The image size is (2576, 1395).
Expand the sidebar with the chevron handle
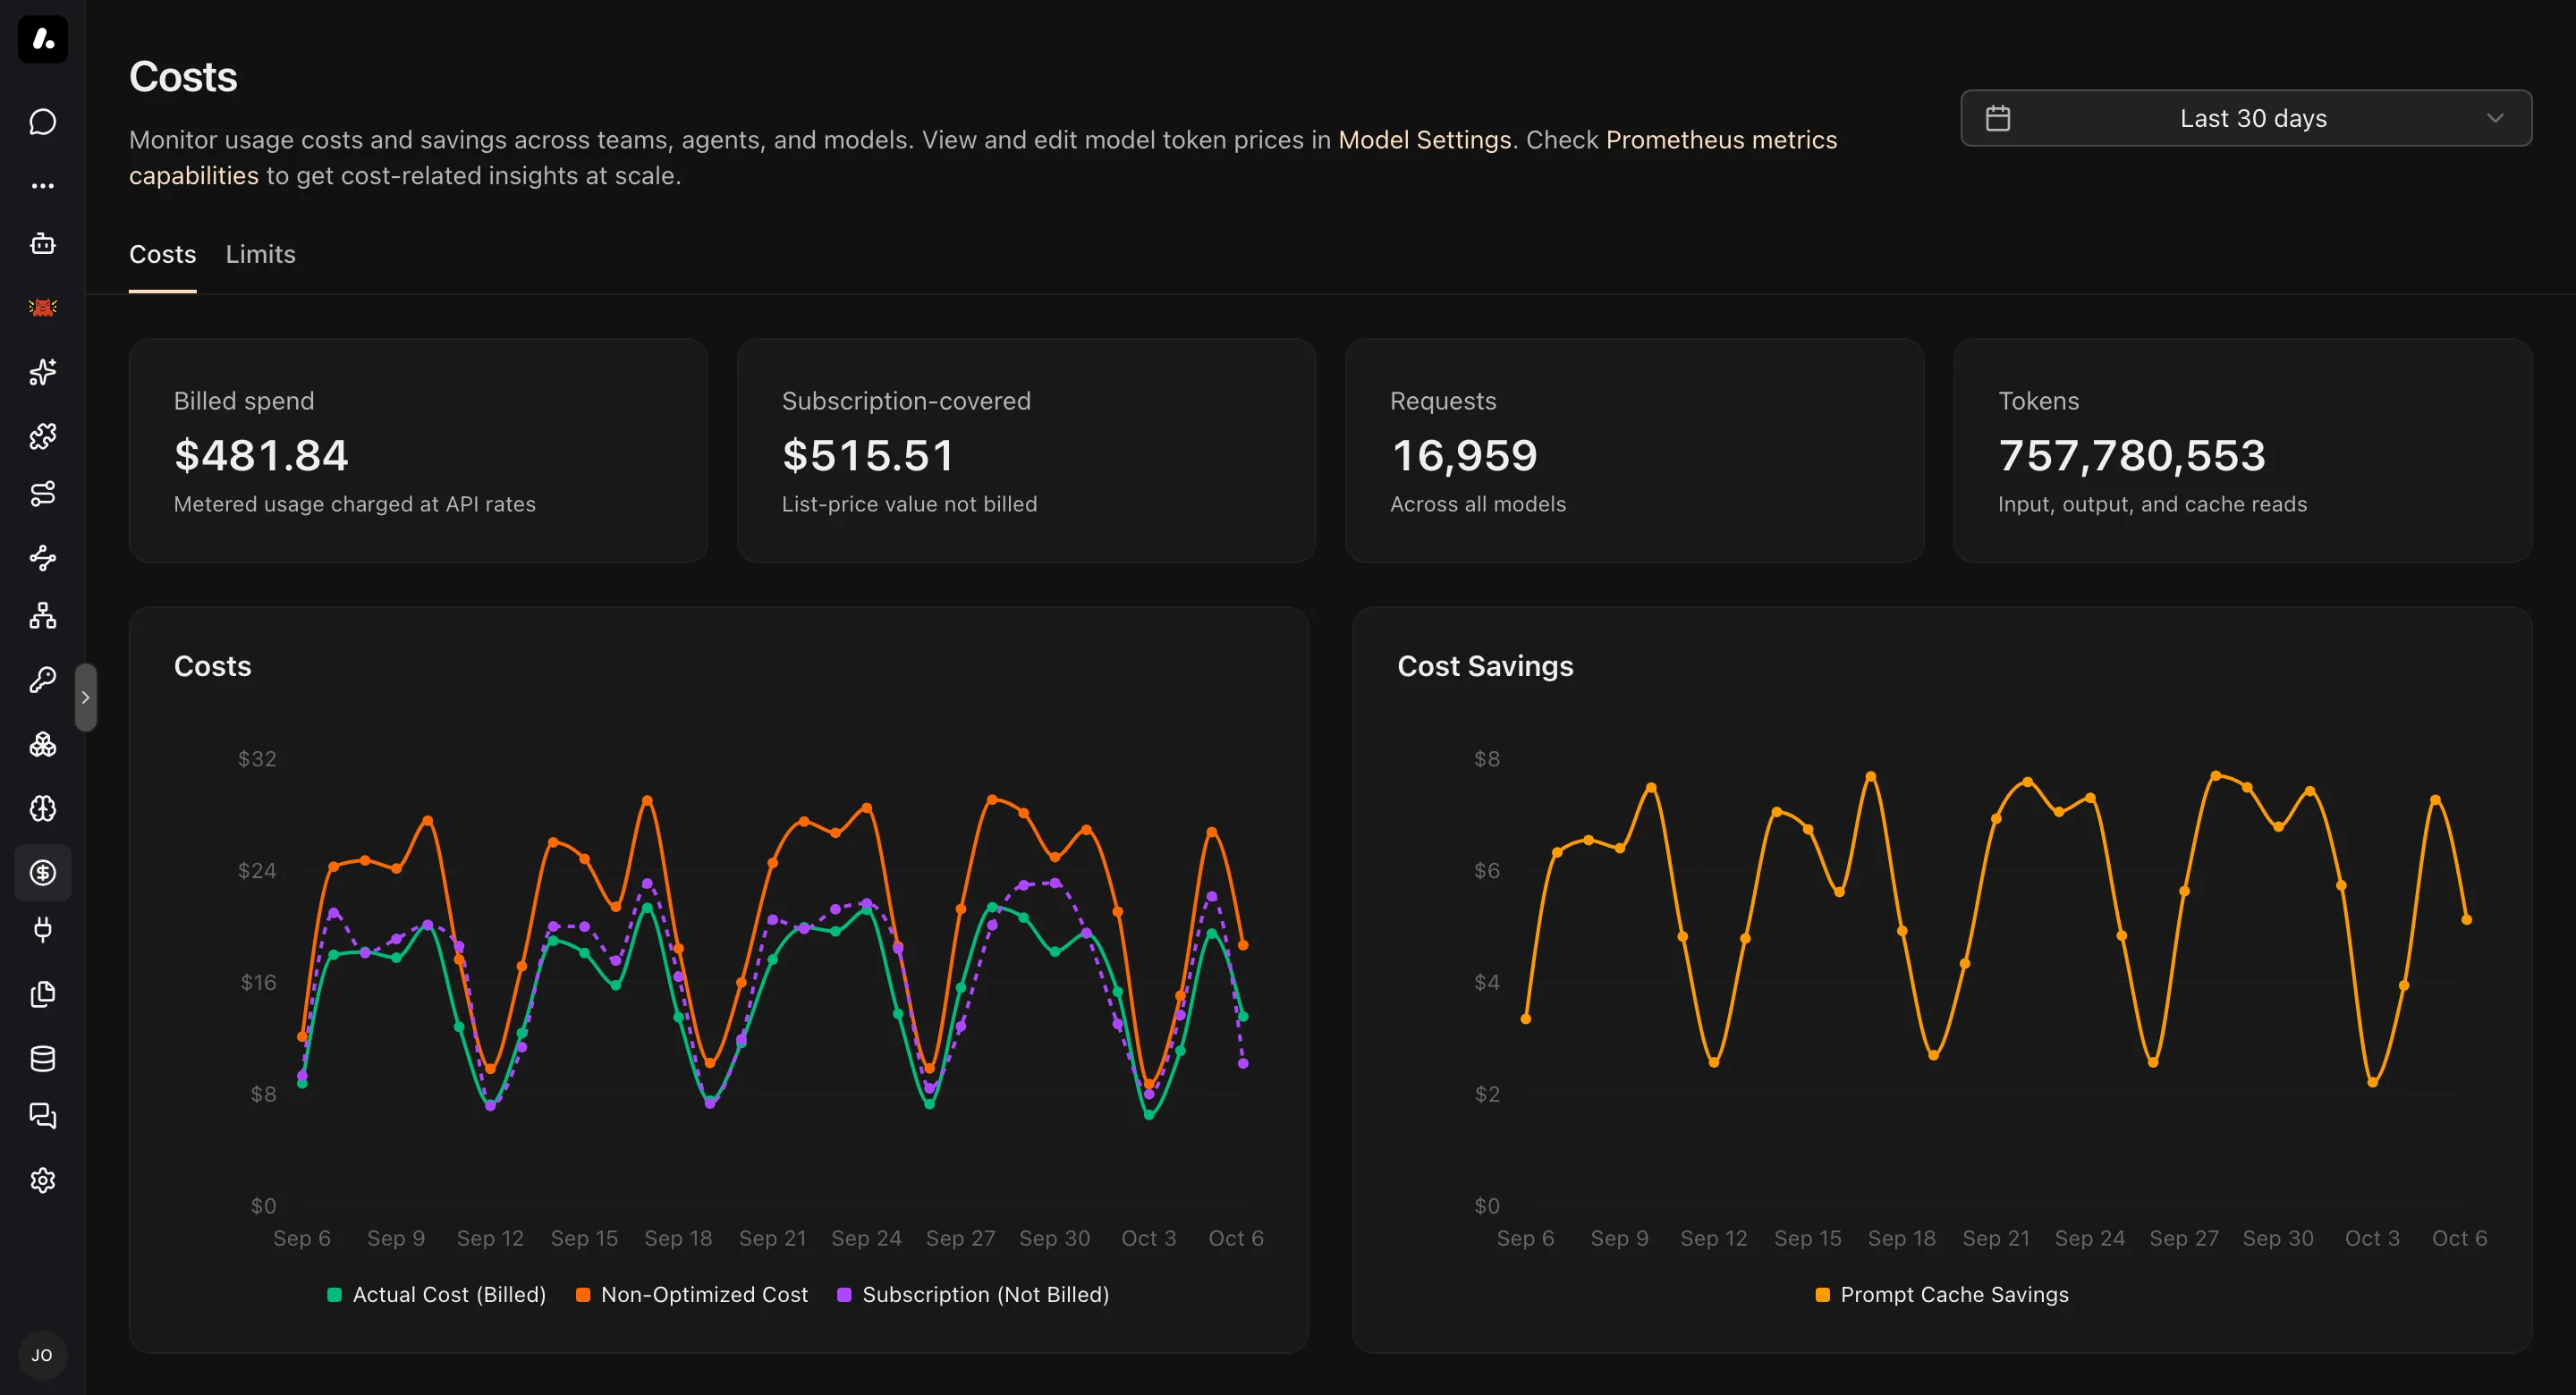click(86, 697)
